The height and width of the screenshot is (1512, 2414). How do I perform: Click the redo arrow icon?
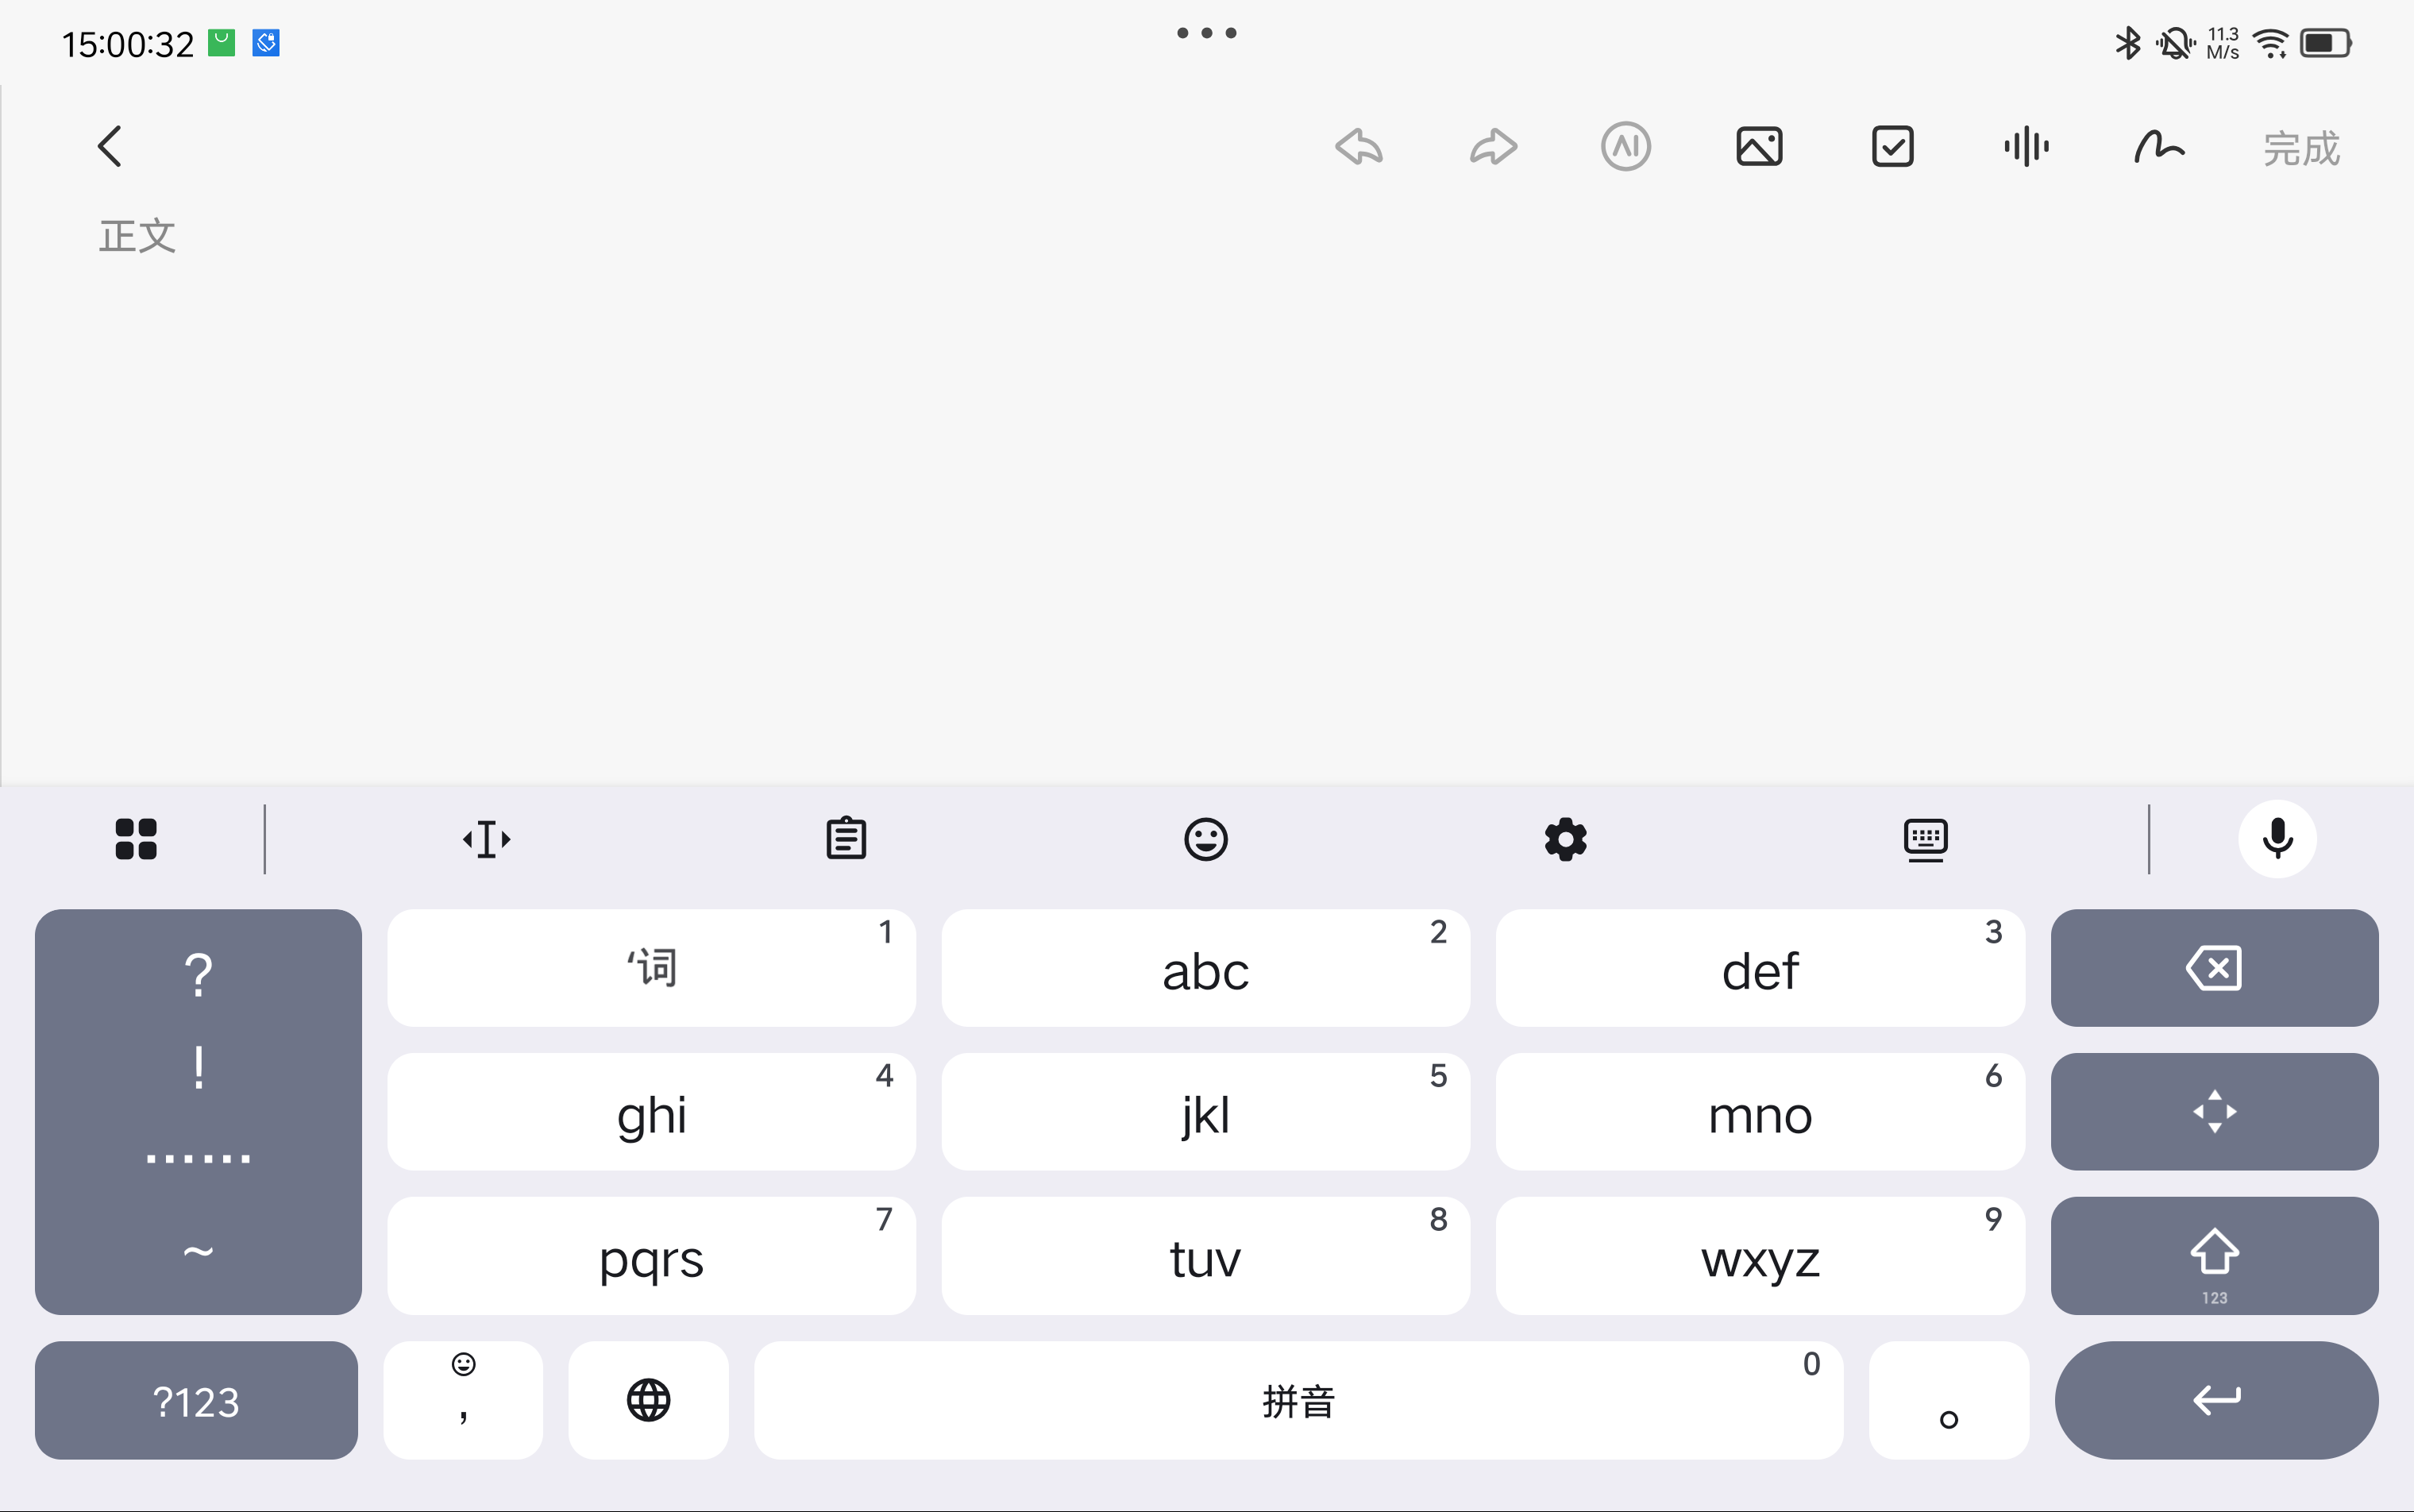point(1493,147)
